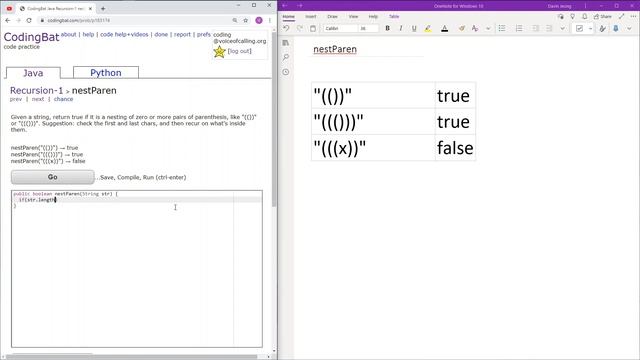The image size is (640, 360).
Task: Toggle the To Do tag checkbox
Action: tap(579, 29)
